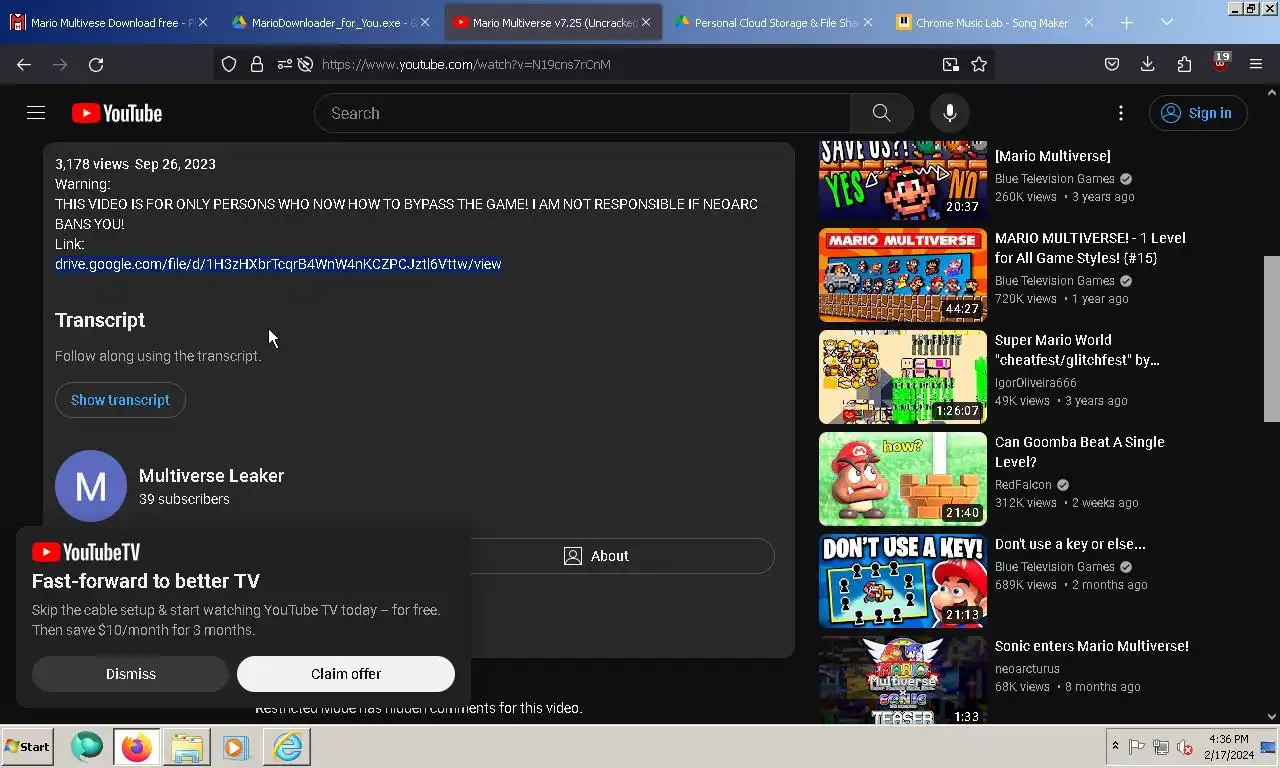The height and width of the screenshot is (768, 1280).
Task: Open Multiverse Leaker channel avatar
Action: point(91,486)
